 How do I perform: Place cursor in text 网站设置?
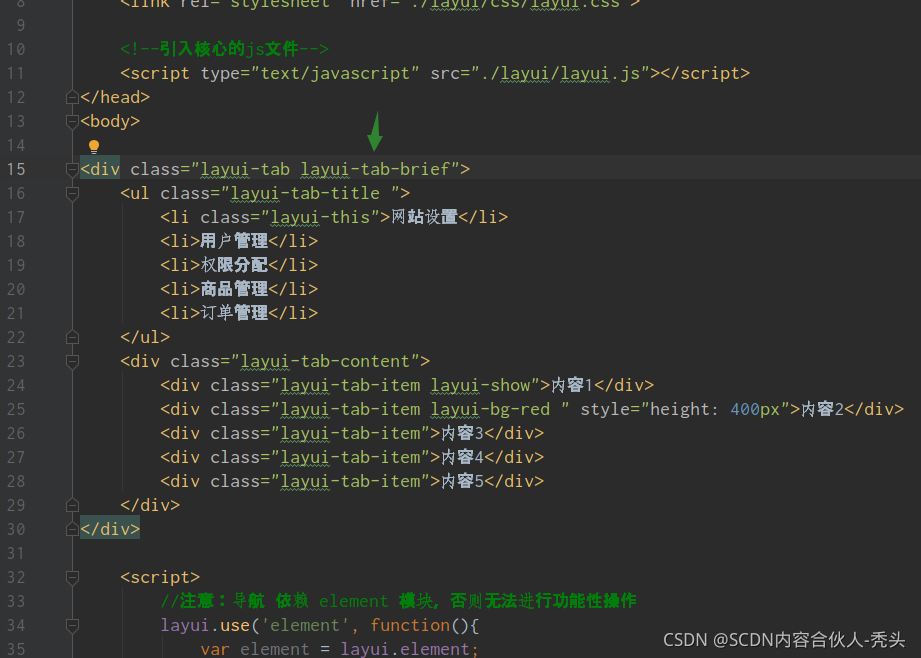coord(424,217)
